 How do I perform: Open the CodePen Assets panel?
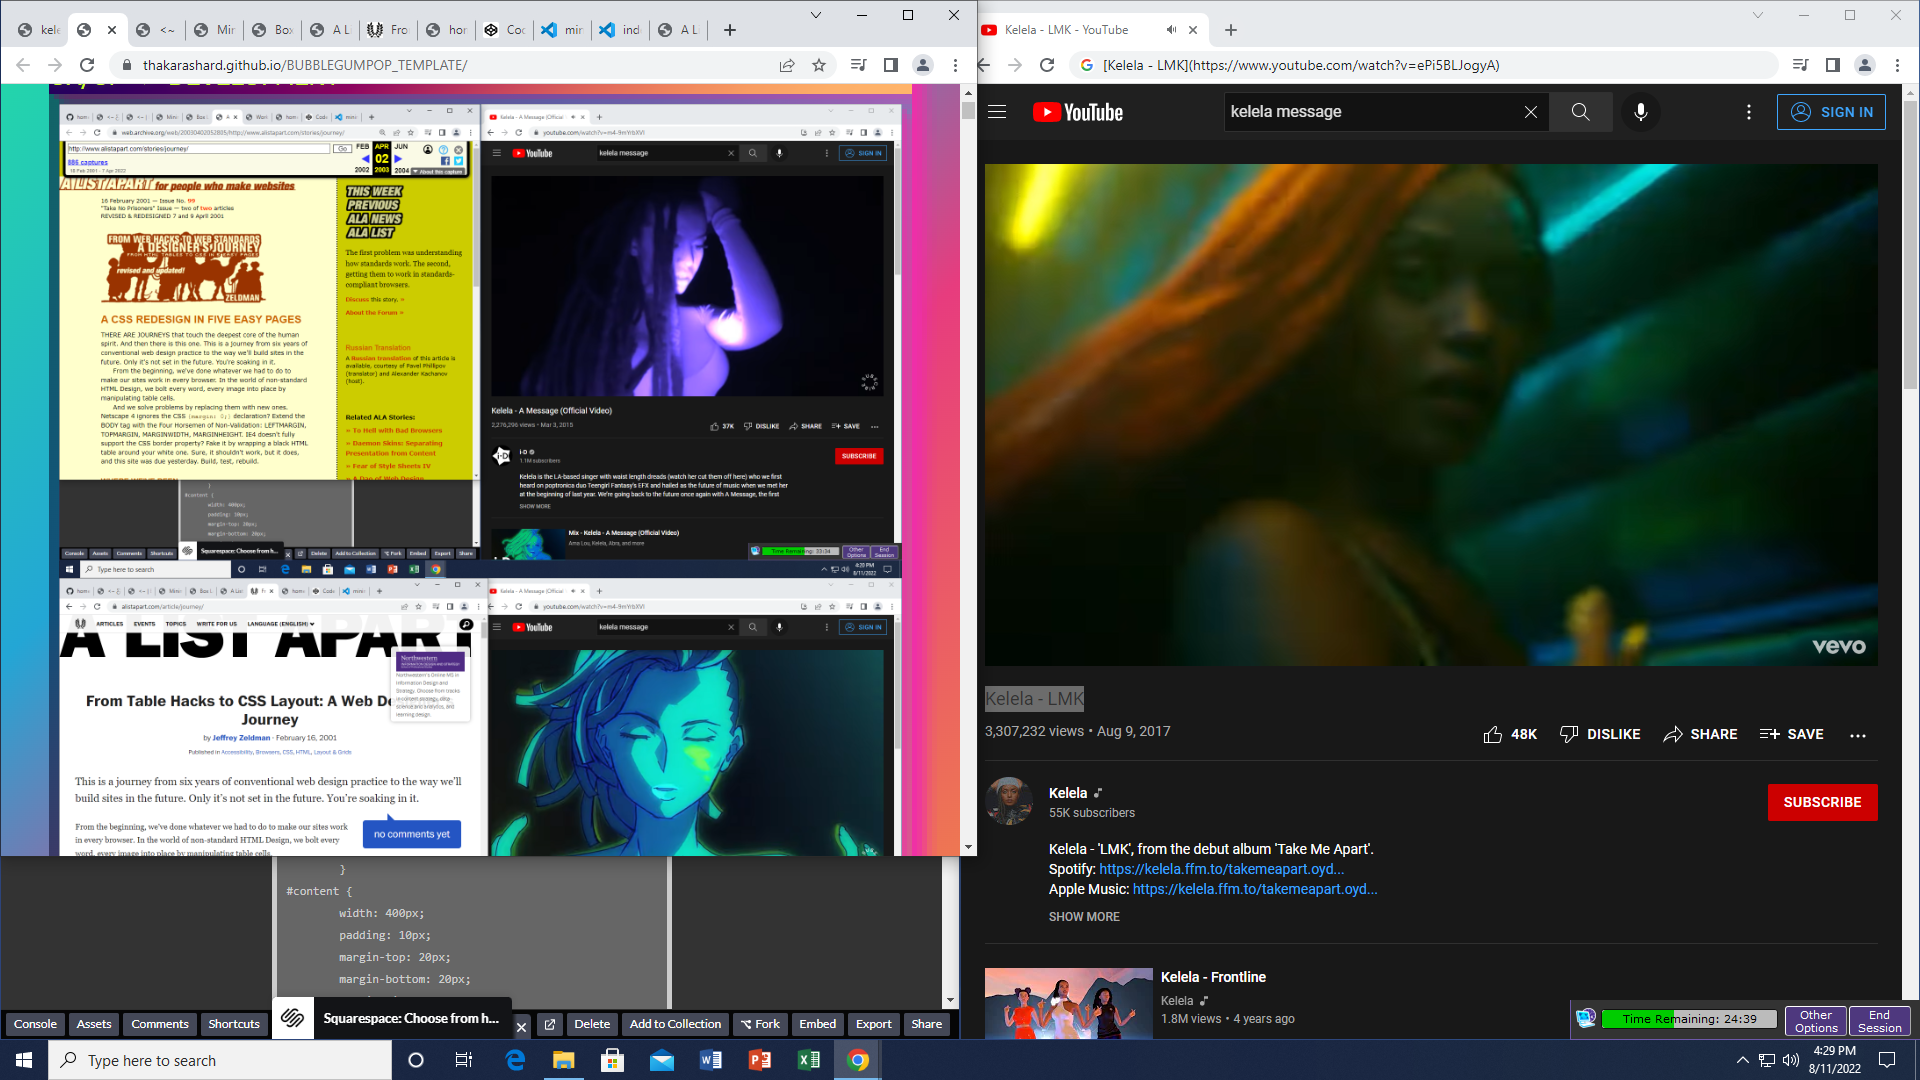tap(94, 1024)
